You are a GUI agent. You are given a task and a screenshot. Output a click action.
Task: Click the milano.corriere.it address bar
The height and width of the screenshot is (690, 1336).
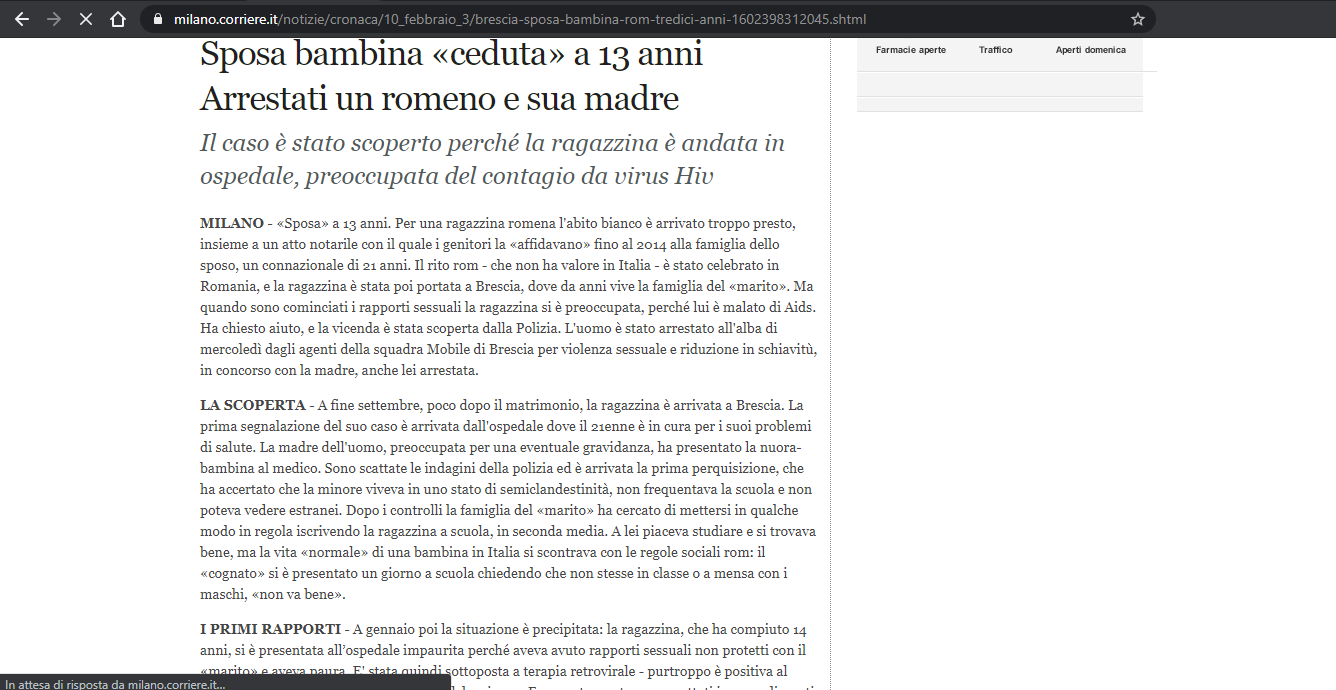coord(520,19)
